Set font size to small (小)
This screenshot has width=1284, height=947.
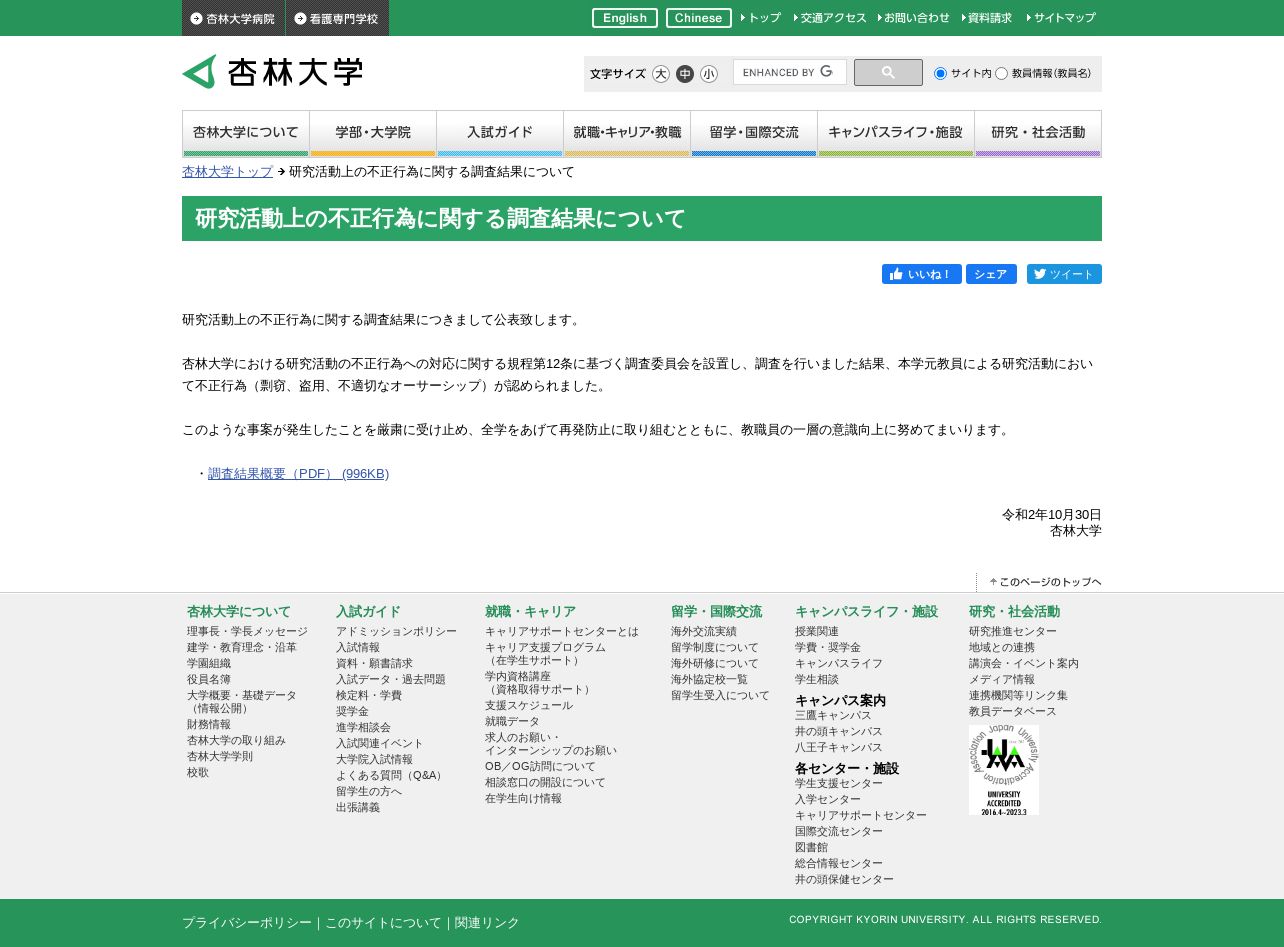[709, 74]
